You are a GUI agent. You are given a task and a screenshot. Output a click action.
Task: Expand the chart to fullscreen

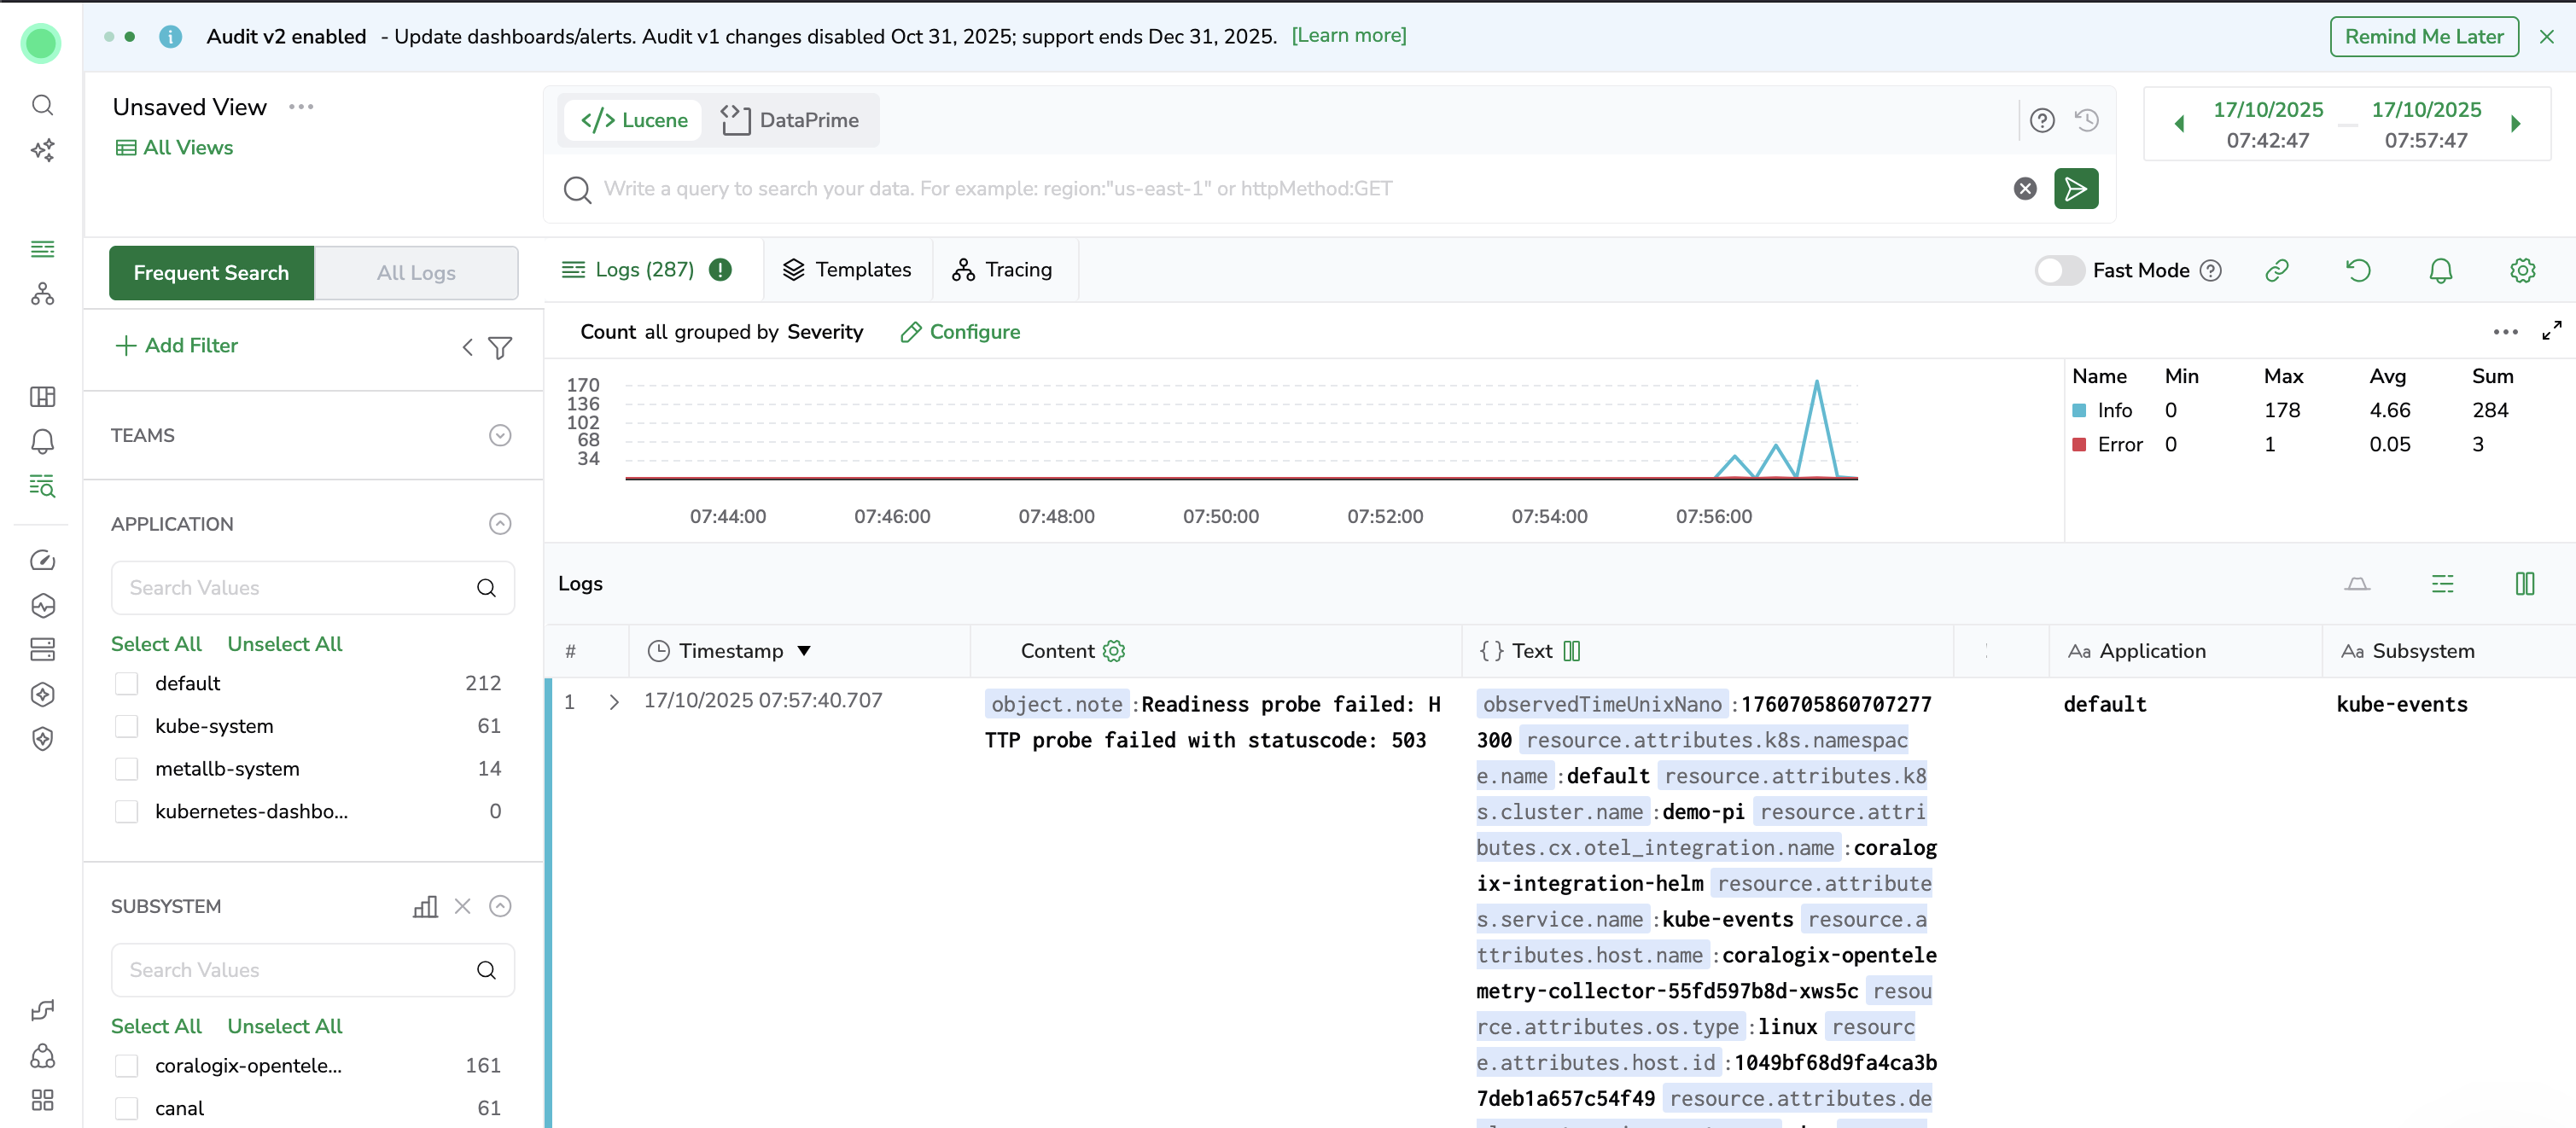2551,331
